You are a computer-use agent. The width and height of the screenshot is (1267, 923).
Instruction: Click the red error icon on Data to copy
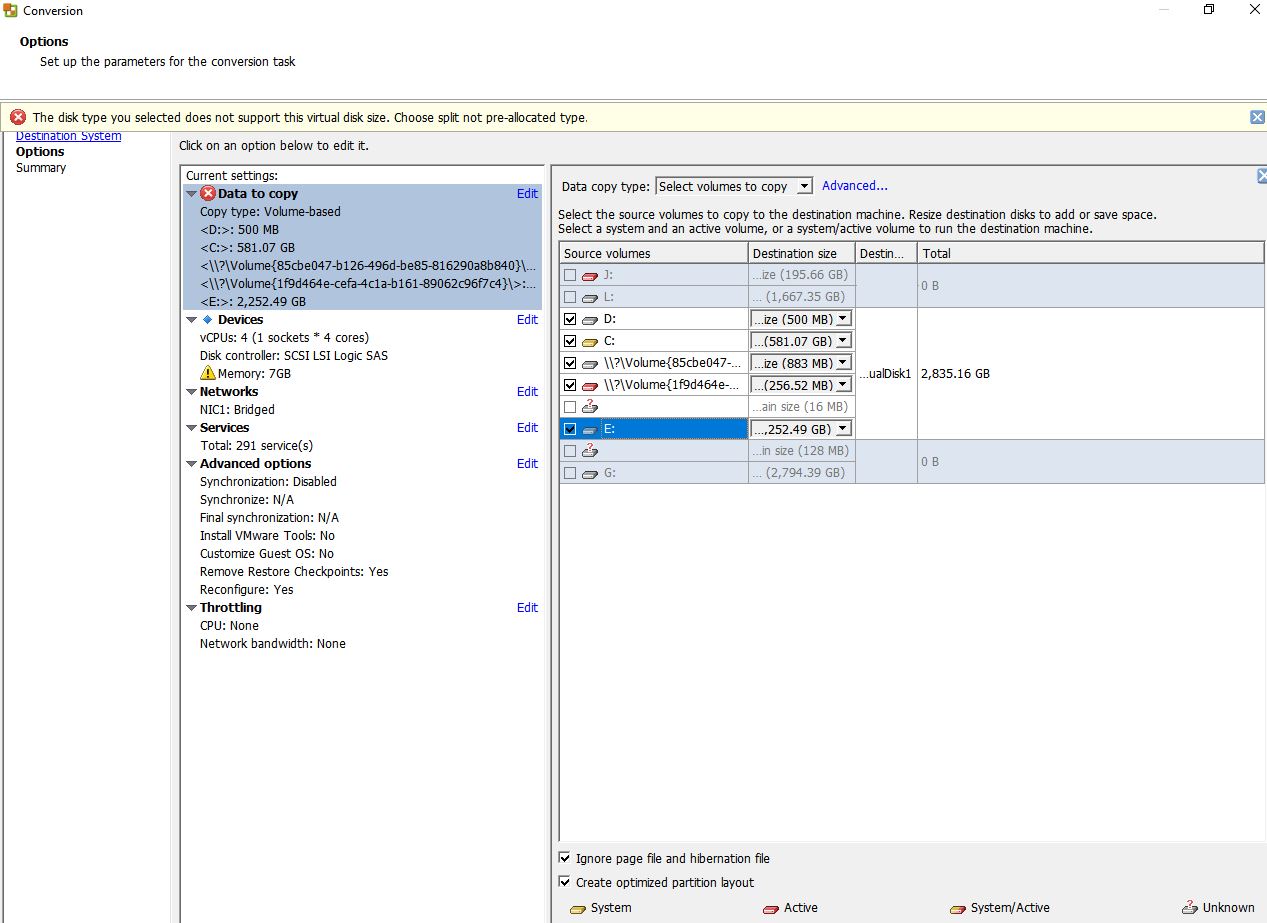click(208, 194)
